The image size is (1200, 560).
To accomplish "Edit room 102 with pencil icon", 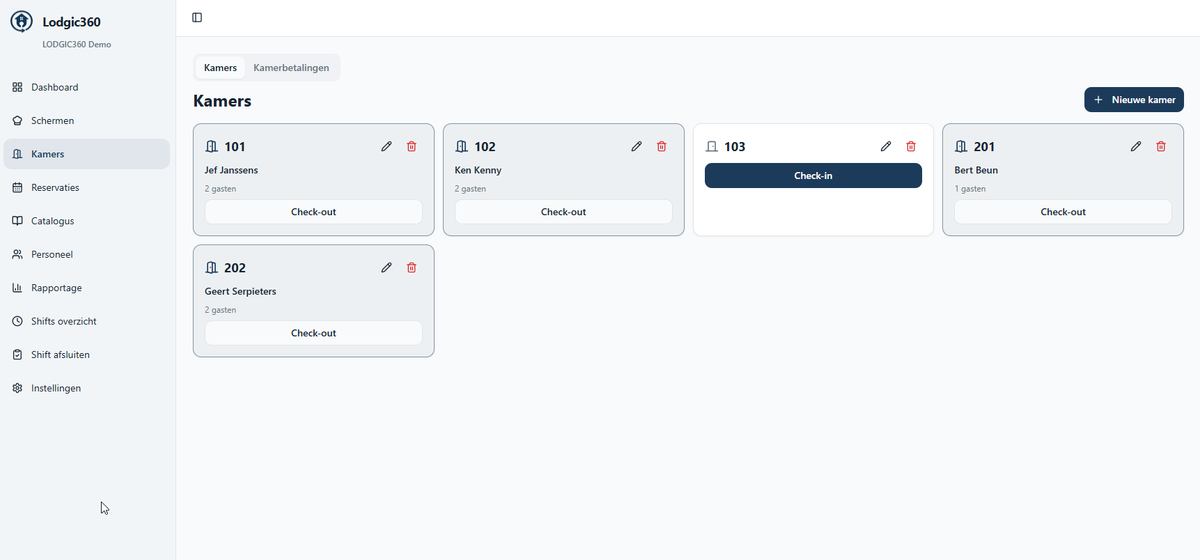I will (x=637, y=147).
